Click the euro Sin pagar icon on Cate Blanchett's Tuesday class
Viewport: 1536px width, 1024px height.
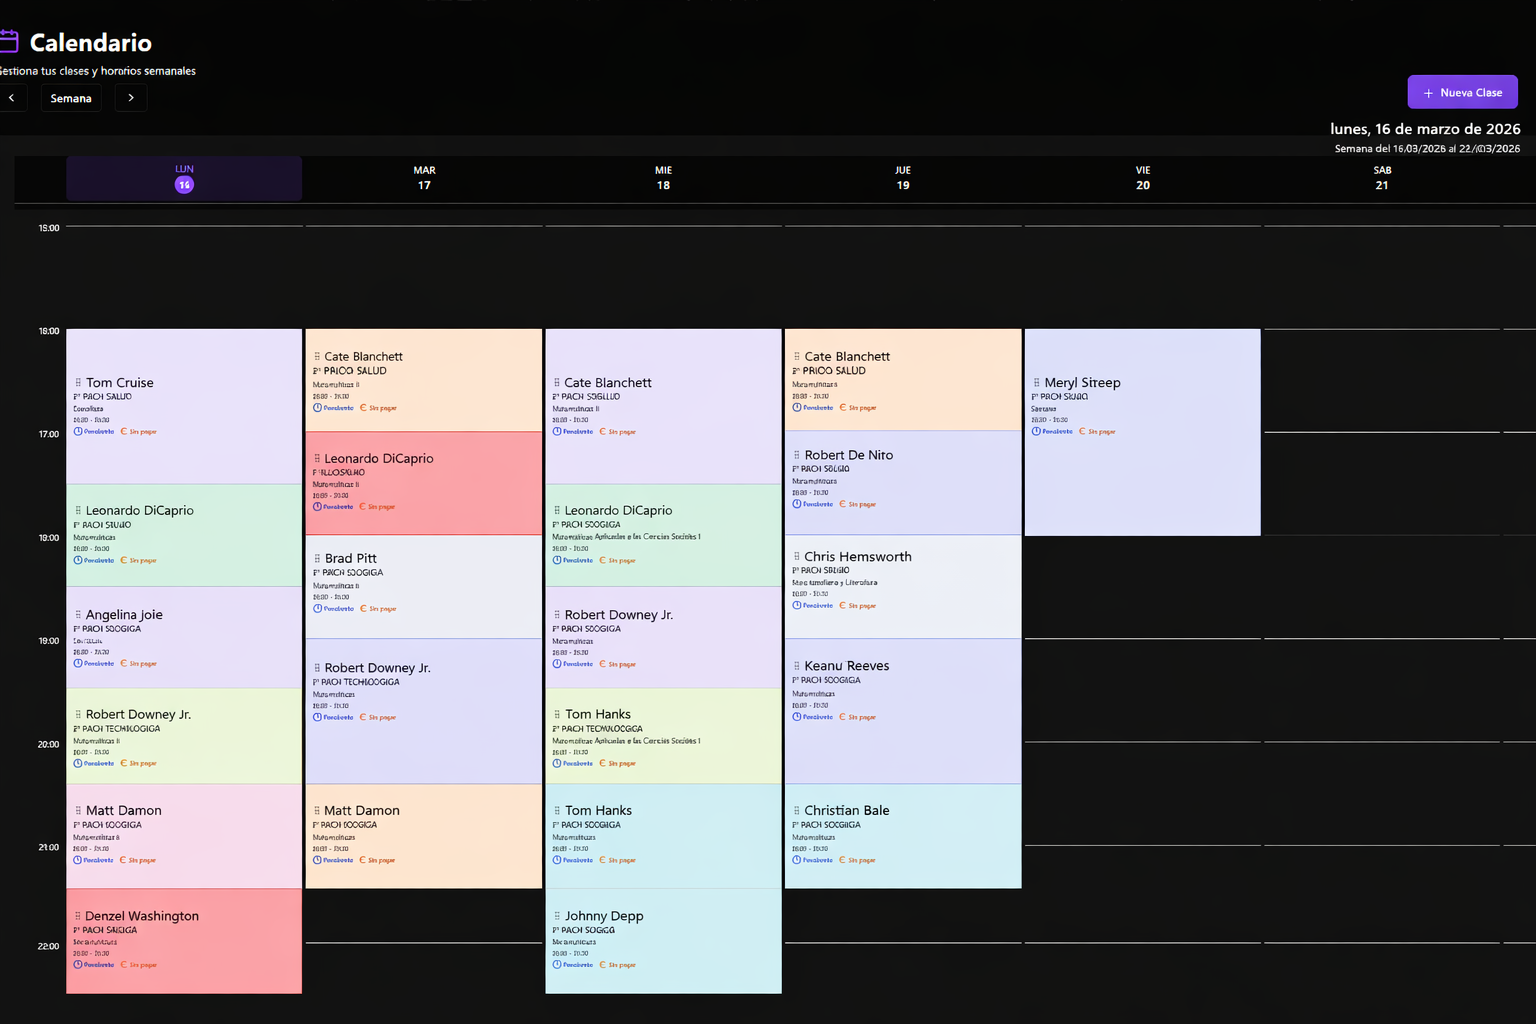point(361,407)
